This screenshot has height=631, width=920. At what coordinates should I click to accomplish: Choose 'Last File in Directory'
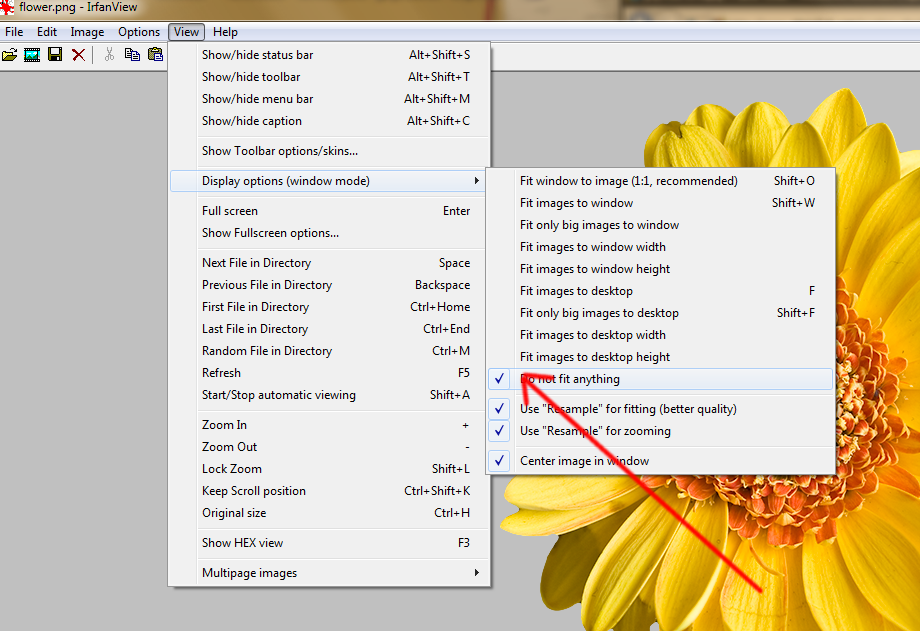tap(329, 329)
